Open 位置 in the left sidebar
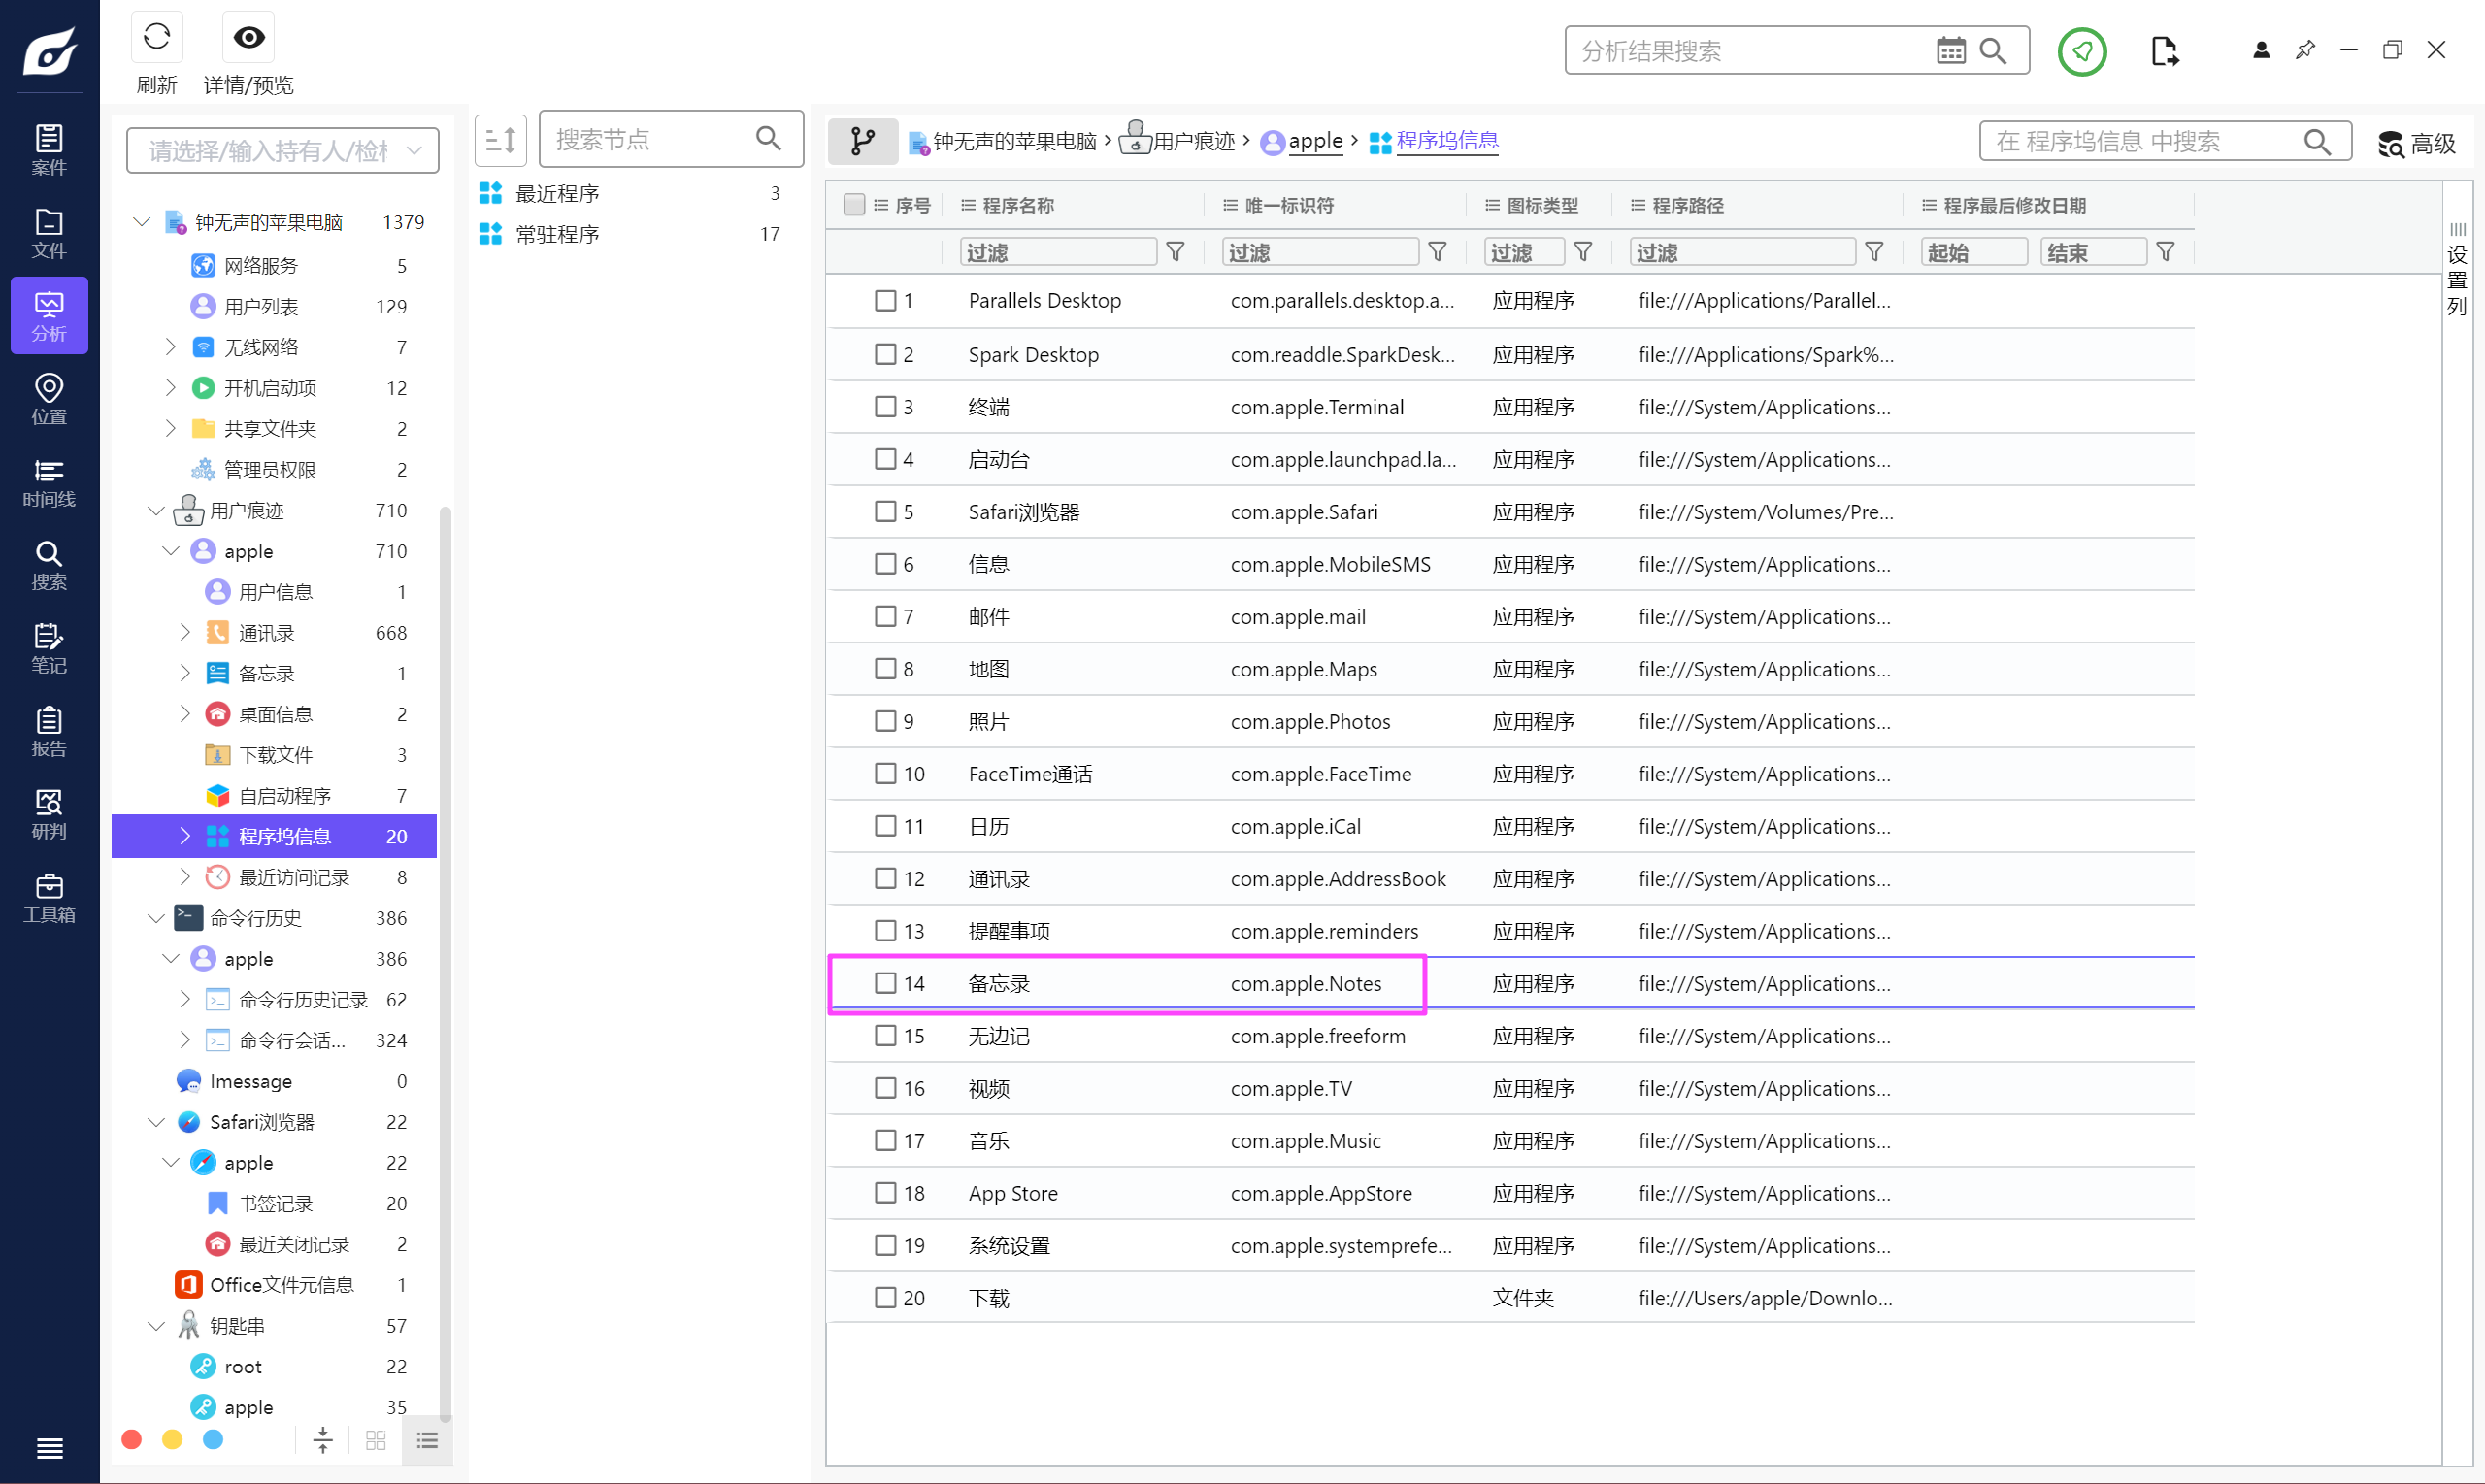2485x1484 pixels. click(49, 399)
